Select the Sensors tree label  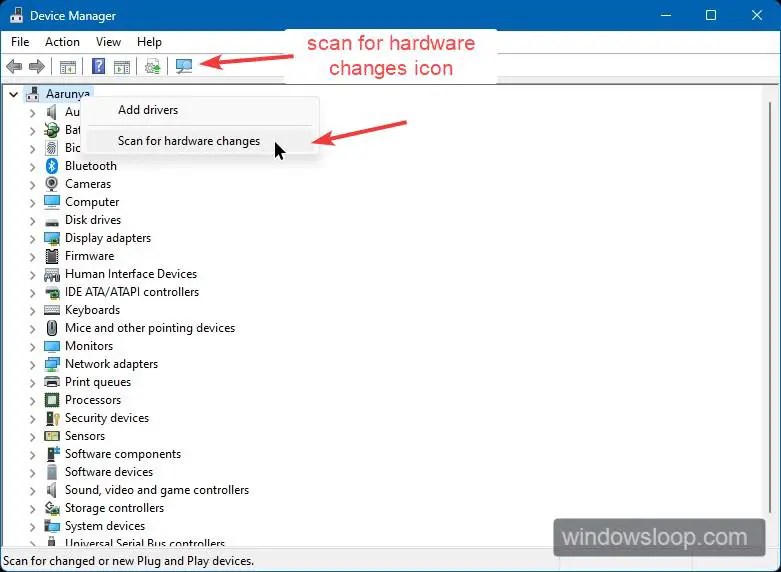[x=85, y=436]
